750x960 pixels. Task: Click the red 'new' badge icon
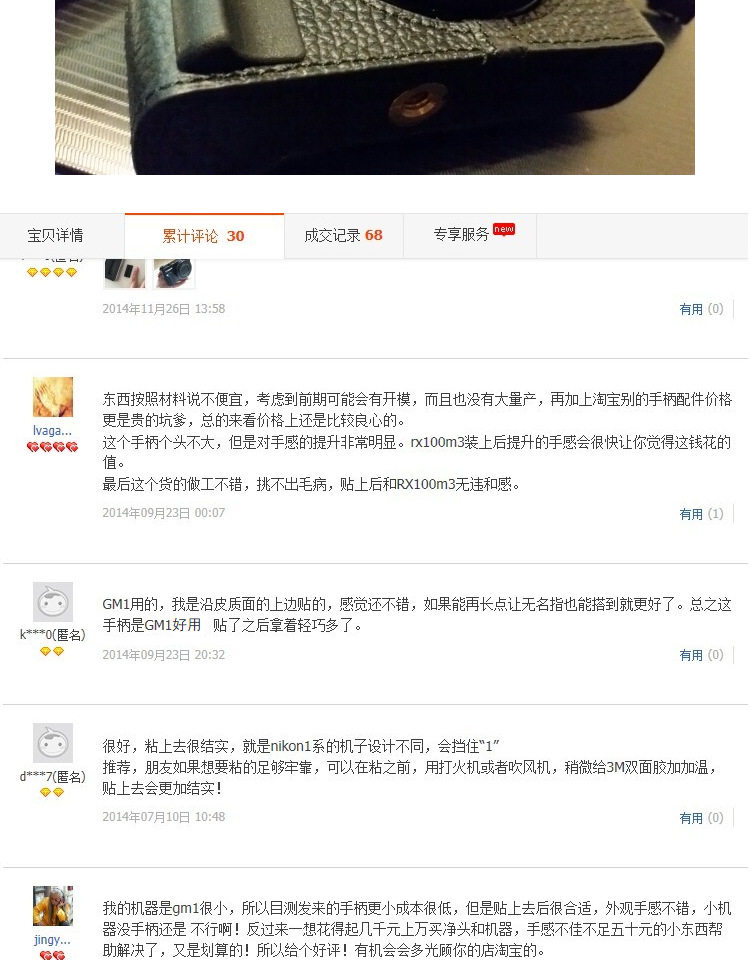pos(504,230)
